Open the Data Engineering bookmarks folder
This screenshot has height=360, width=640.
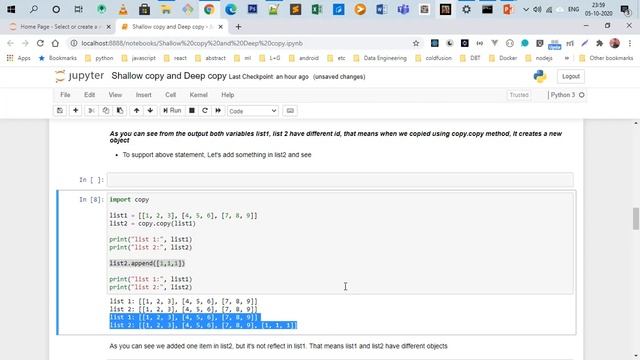tap(380, 58)
